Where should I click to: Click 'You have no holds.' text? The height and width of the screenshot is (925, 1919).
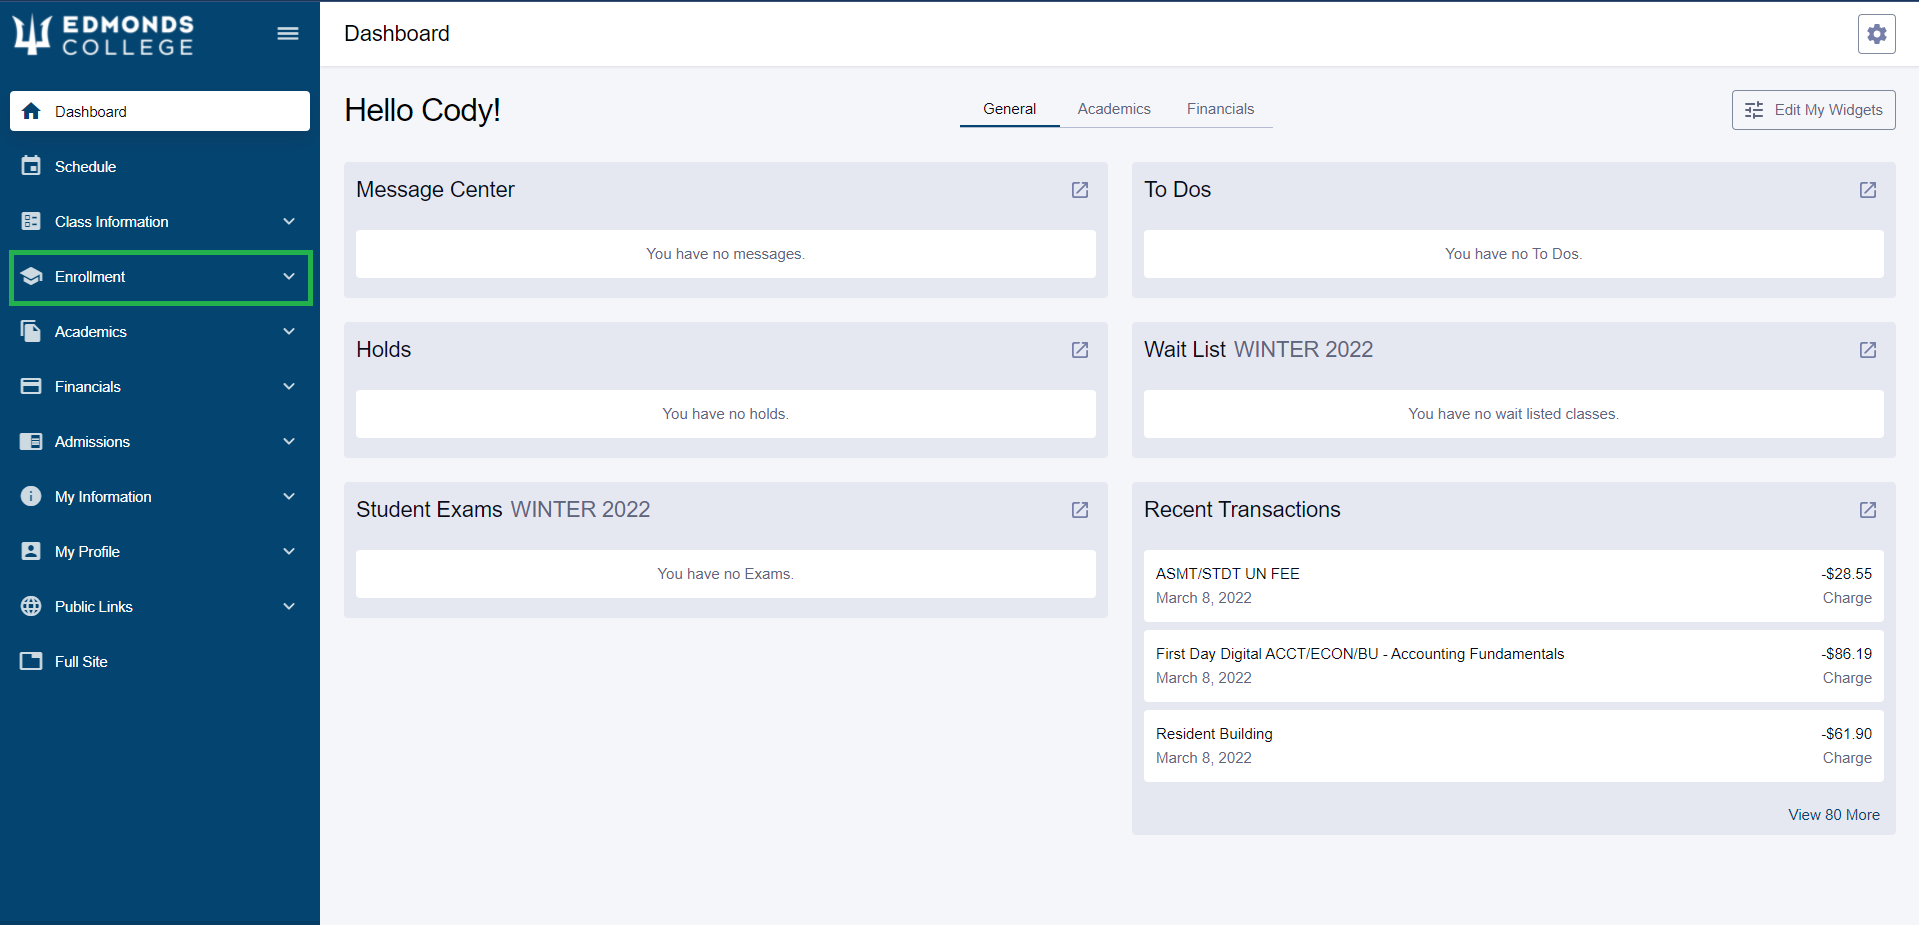click(x=725, y=414)
